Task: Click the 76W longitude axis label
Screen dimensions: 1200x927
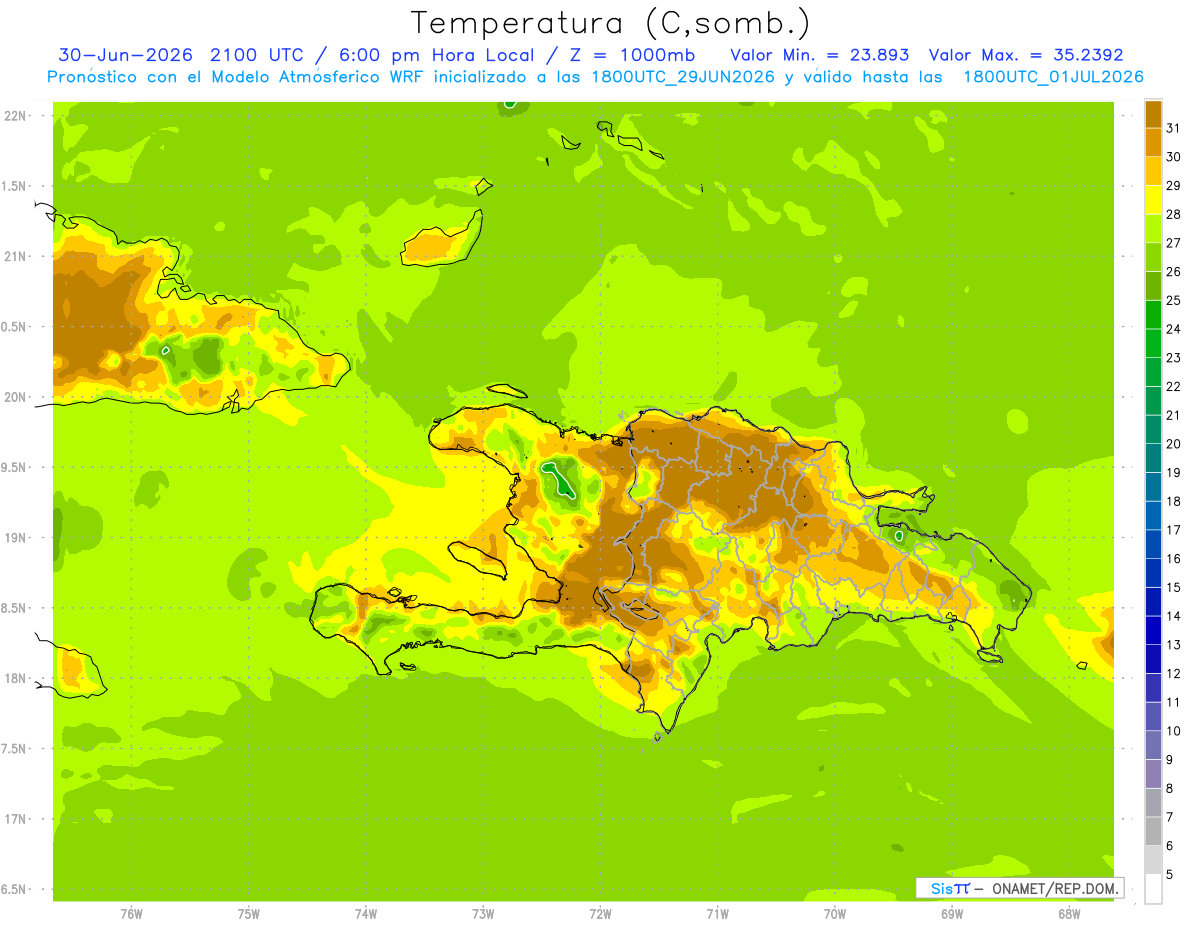Action: pyautogui.click(x=131, y=914)
